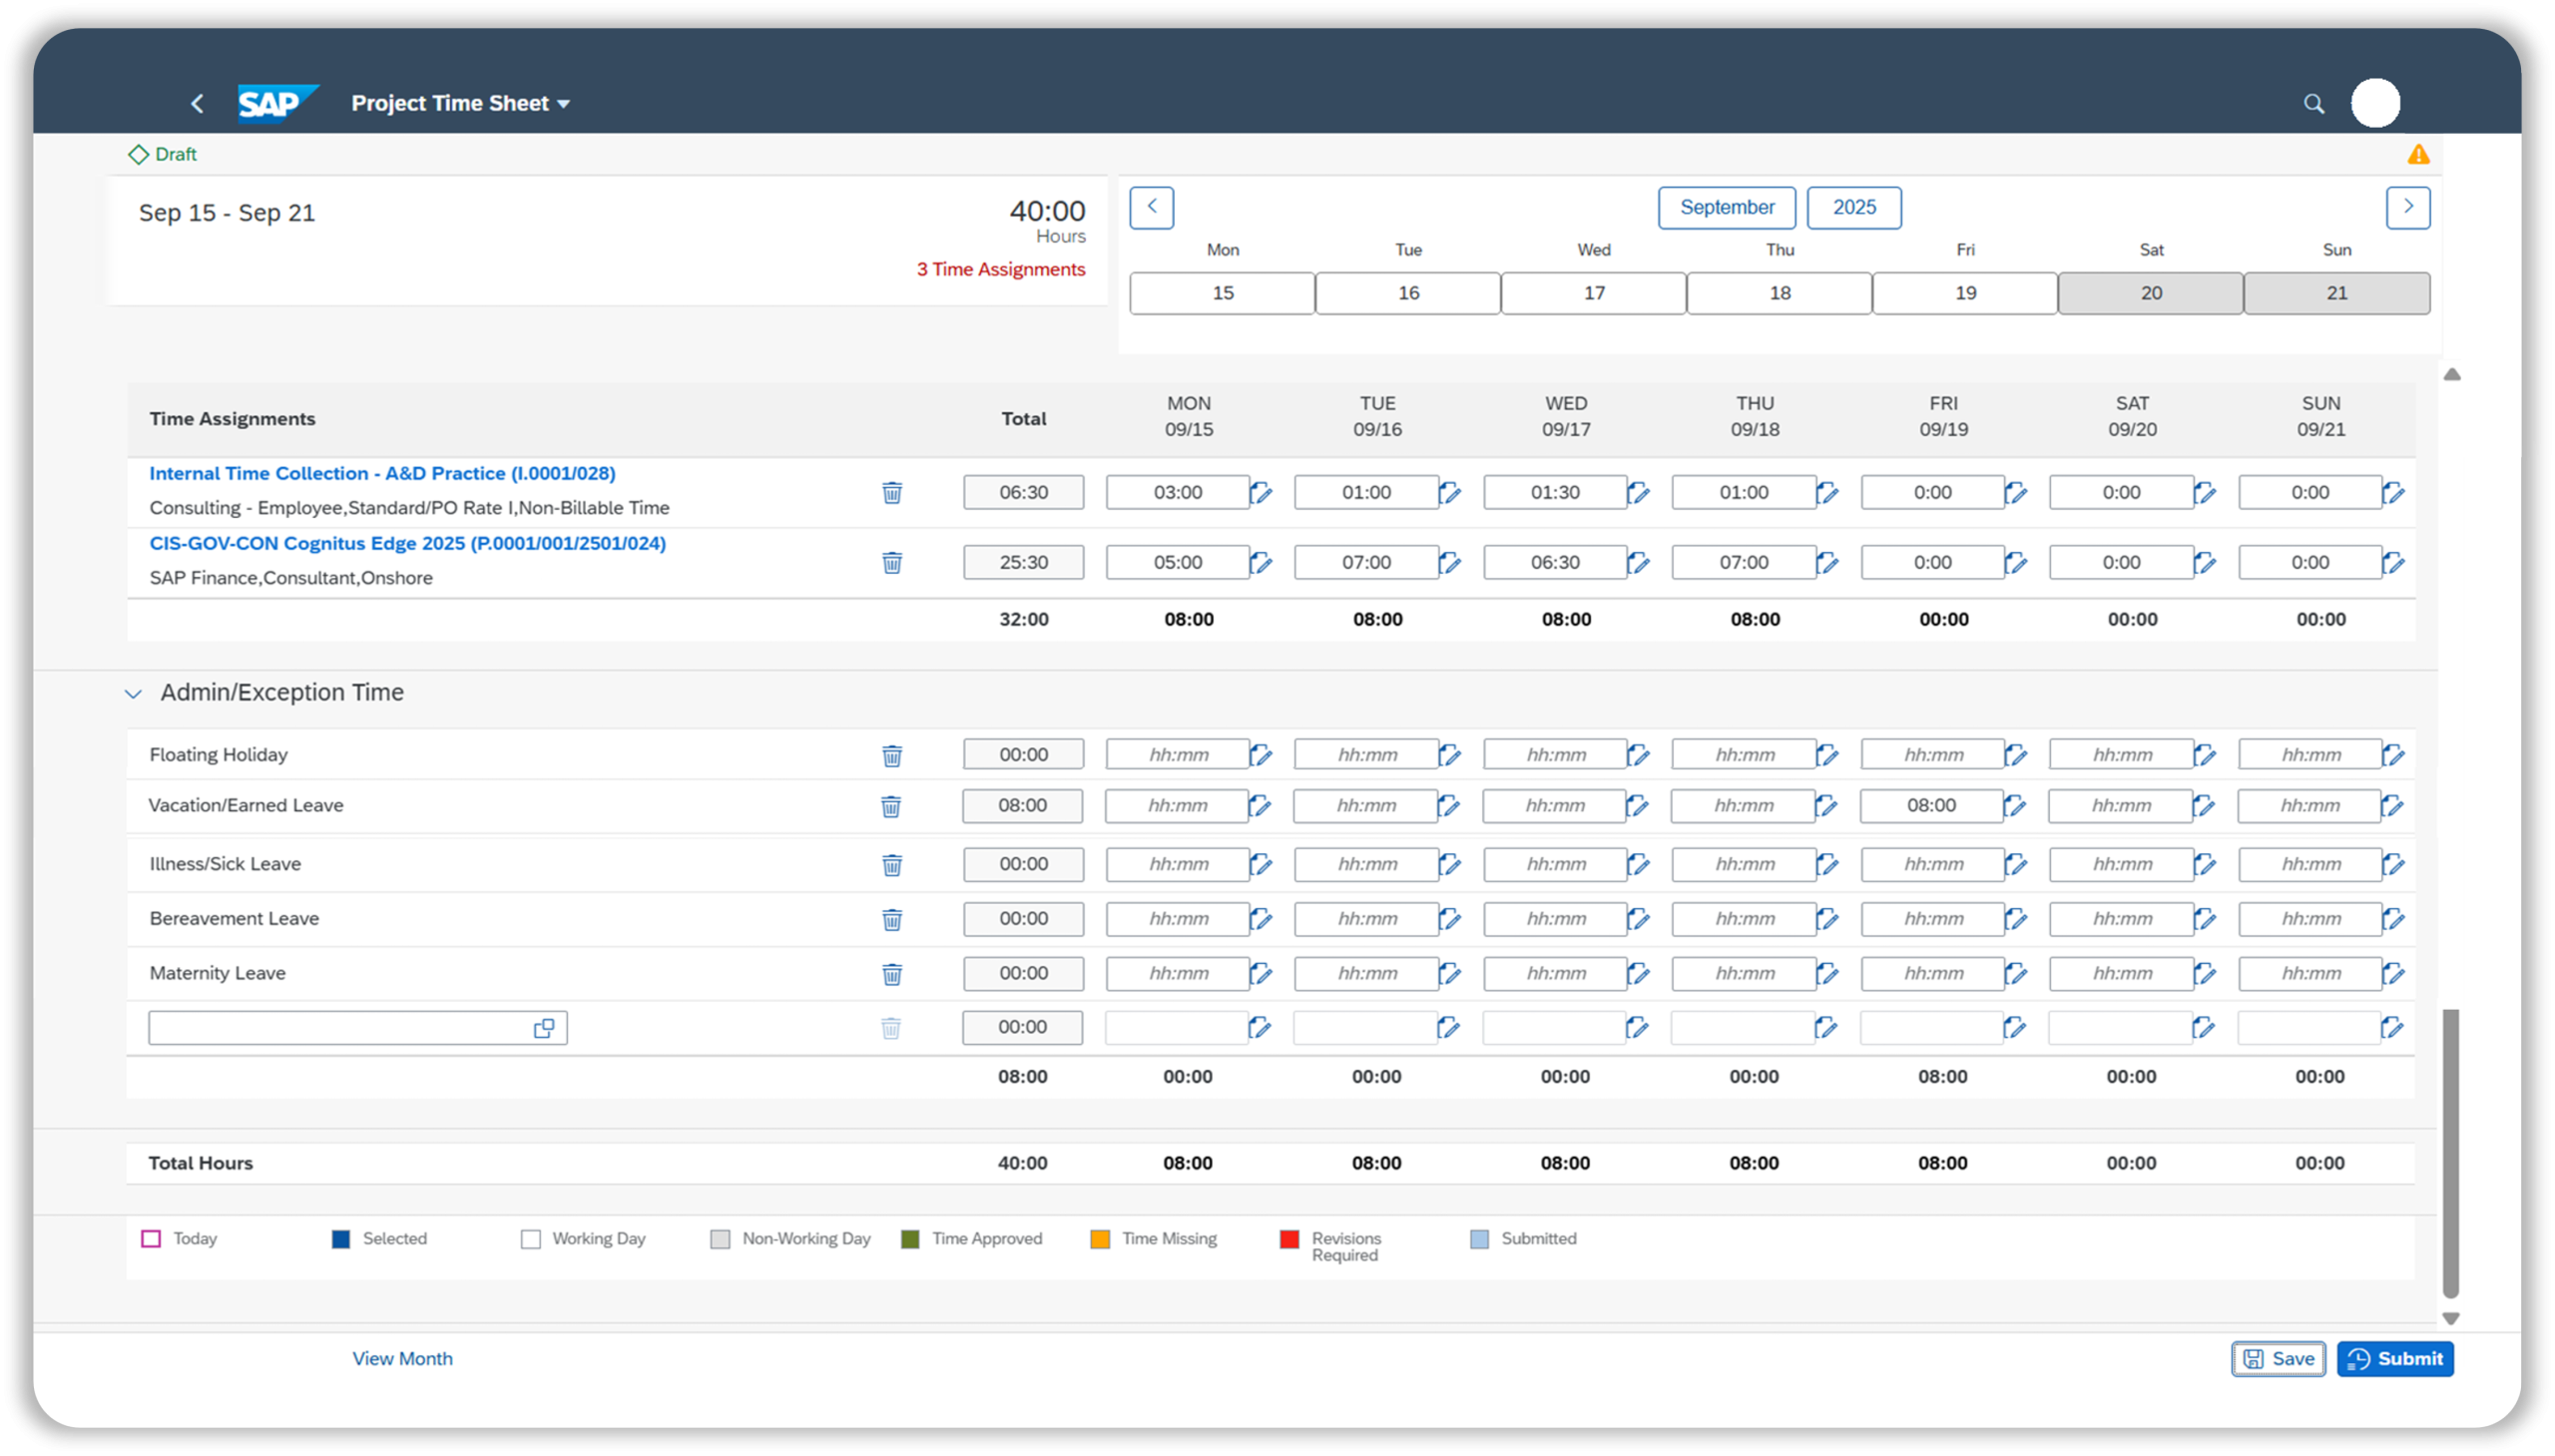Screen dimensions: 2555x1456
Task: Edit note for Cognitus Edge Wednesday entry
Action: [x=1638, y=562]
